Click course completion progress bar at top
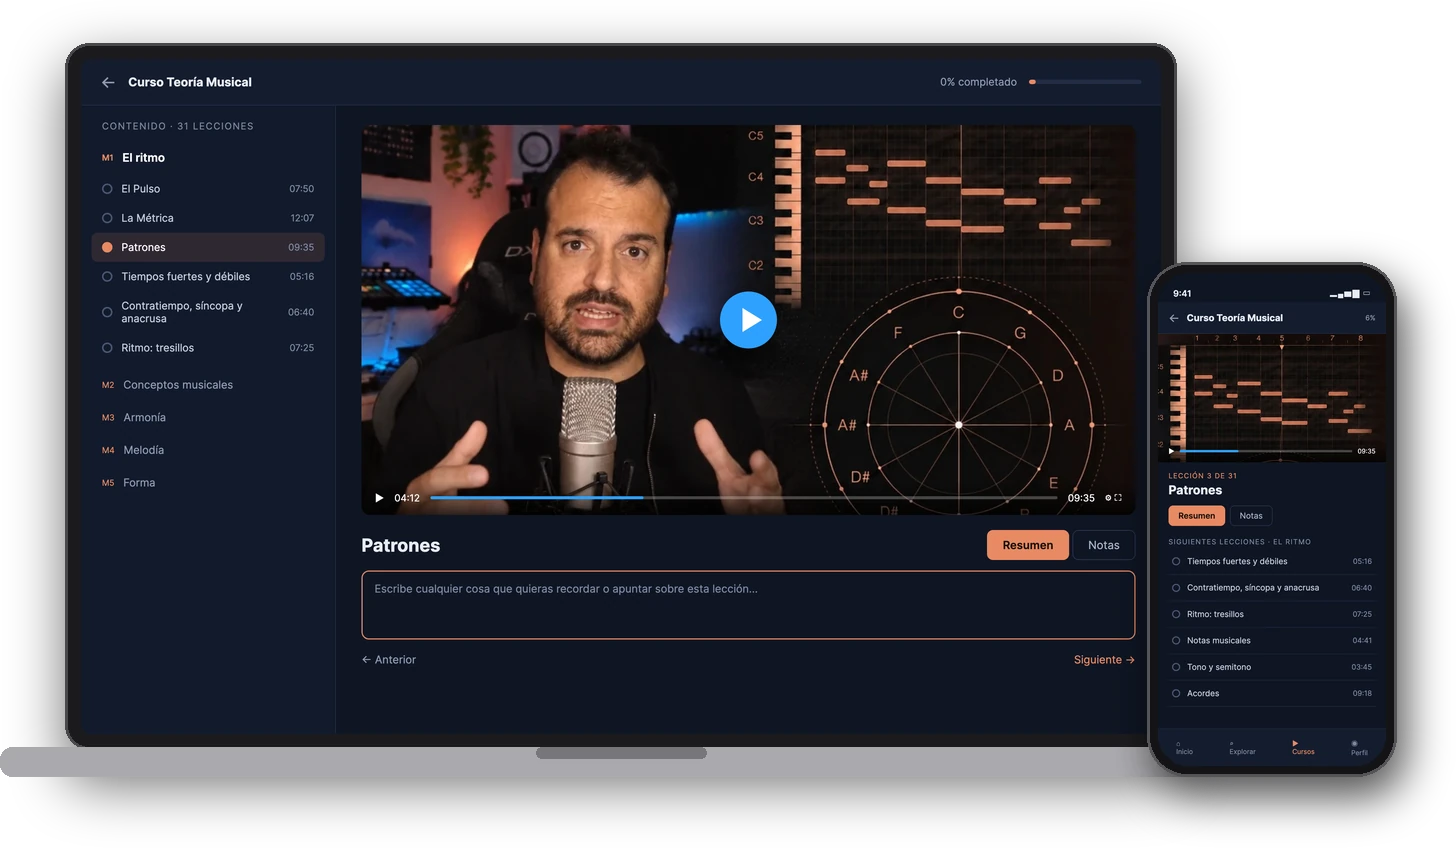Screen dimensions: 1456x848 click(1085, 82)
